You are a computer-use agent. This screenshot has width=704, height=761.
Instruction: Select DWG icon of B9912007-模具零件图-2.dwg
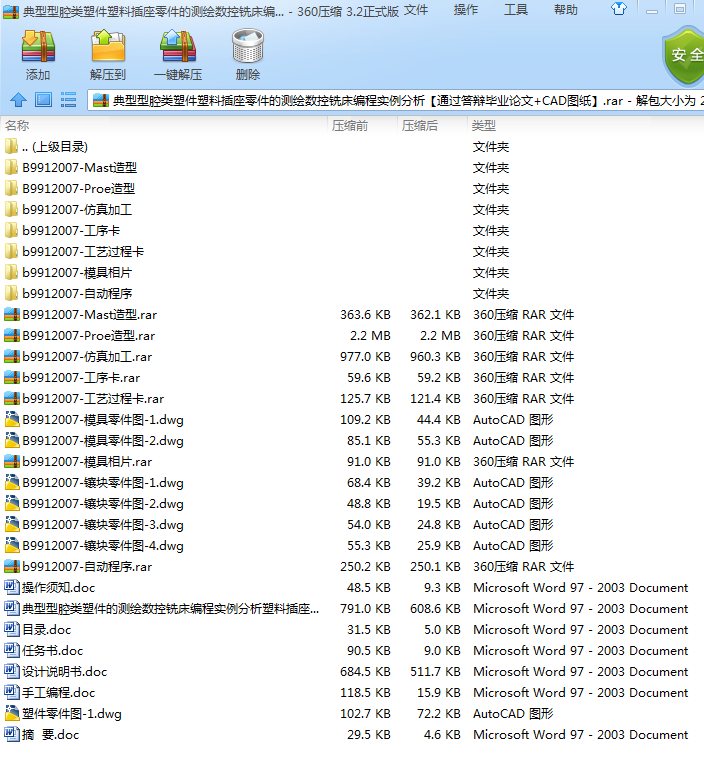coord(12,441)
